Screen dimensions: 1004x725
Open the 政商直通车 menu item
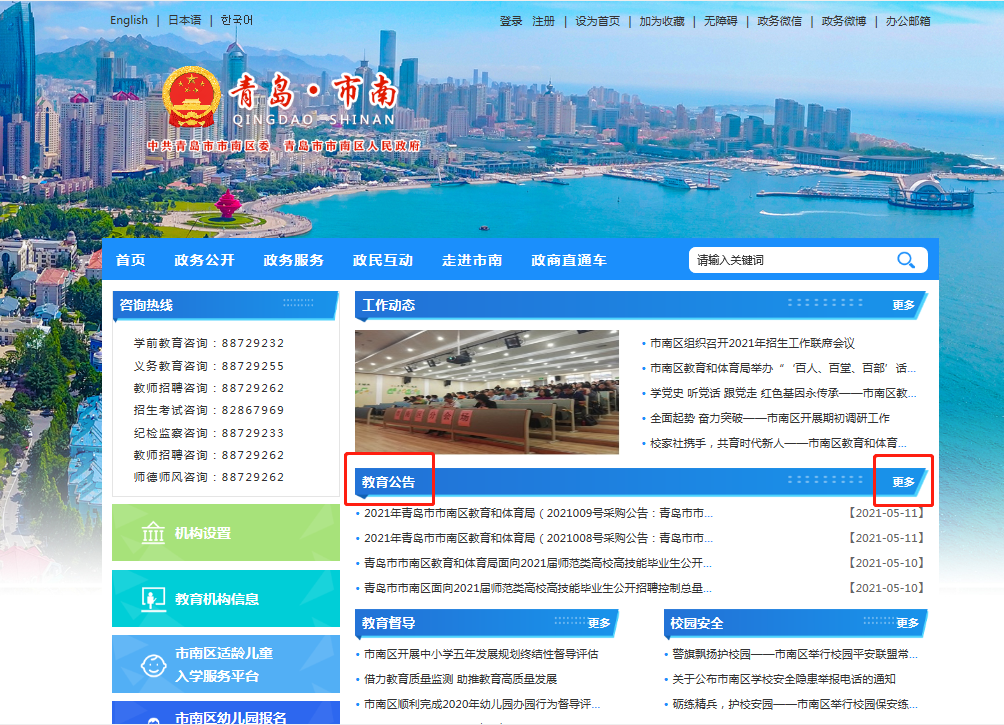(570, 260)
